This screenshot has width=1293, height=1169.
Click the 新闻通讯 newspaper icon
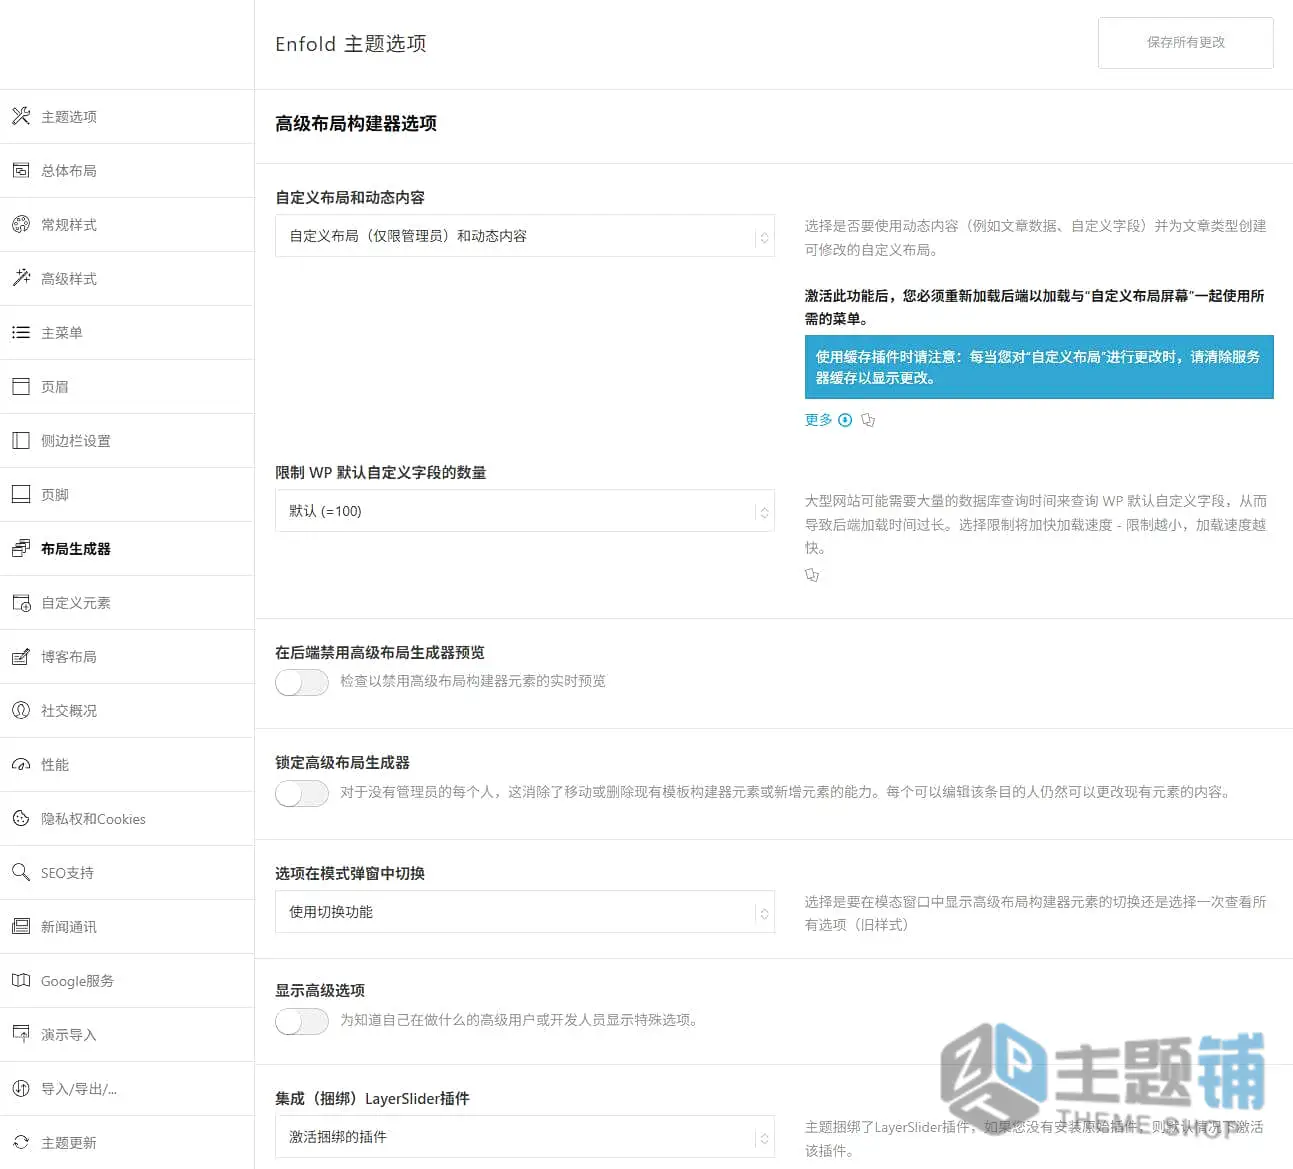pos(21,926)
